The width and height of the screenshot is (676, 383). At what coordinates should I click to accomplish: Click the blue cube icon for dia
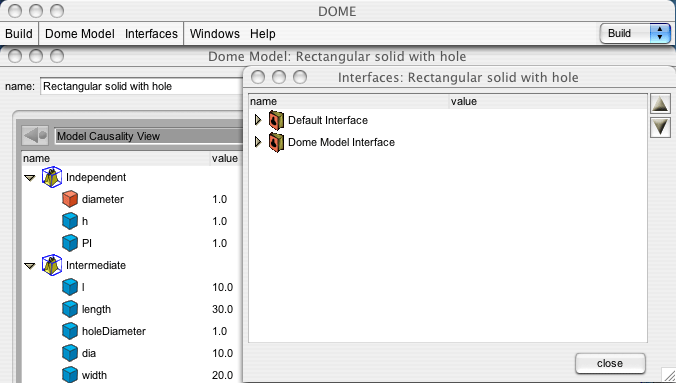[x=70, y=353]
